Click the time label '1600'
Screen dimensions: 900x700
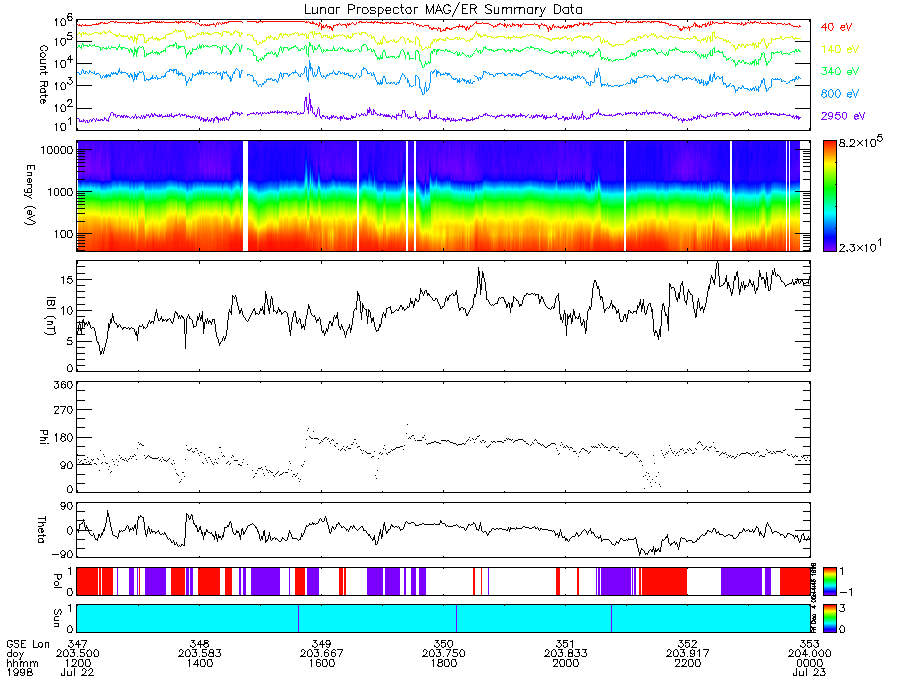click(321, 663)
